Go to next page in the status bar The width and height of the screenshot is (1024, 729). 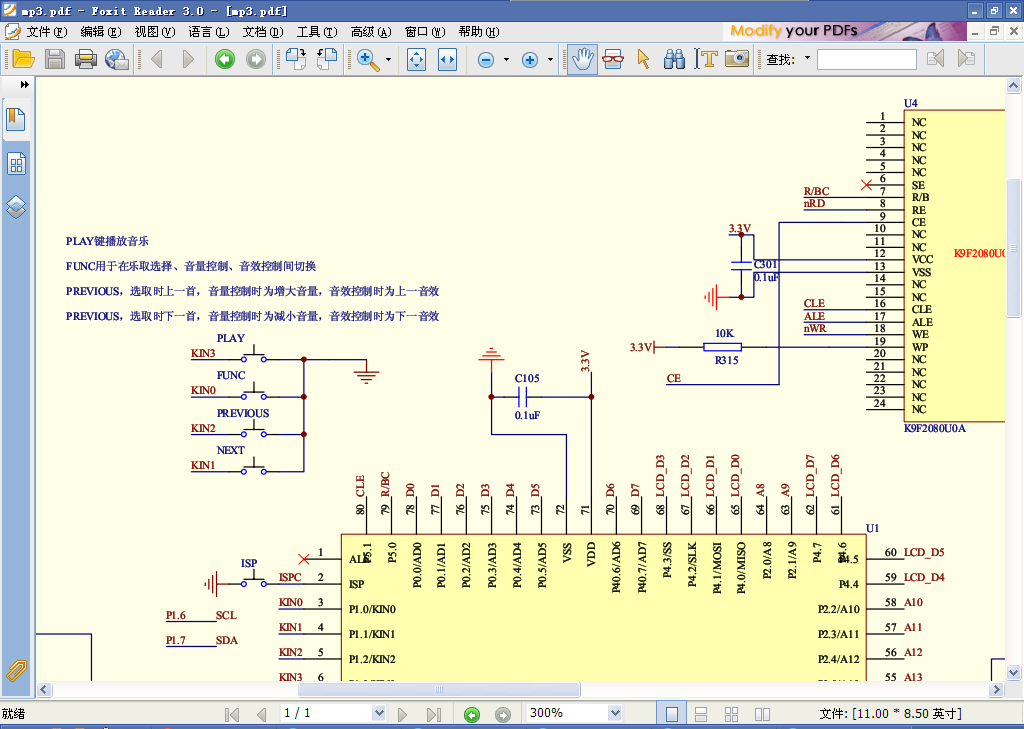403,714
